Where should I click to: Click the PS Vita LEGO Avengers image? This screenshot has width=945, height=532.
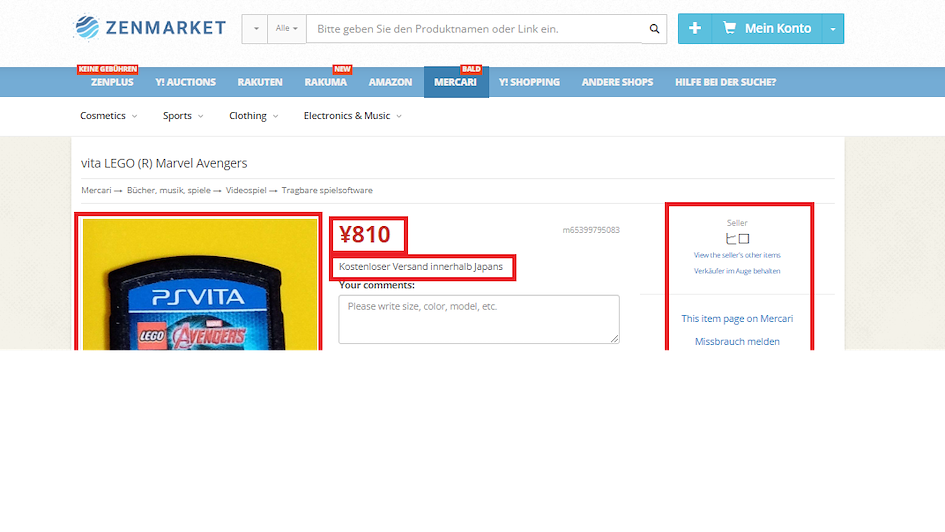(199, 284)
